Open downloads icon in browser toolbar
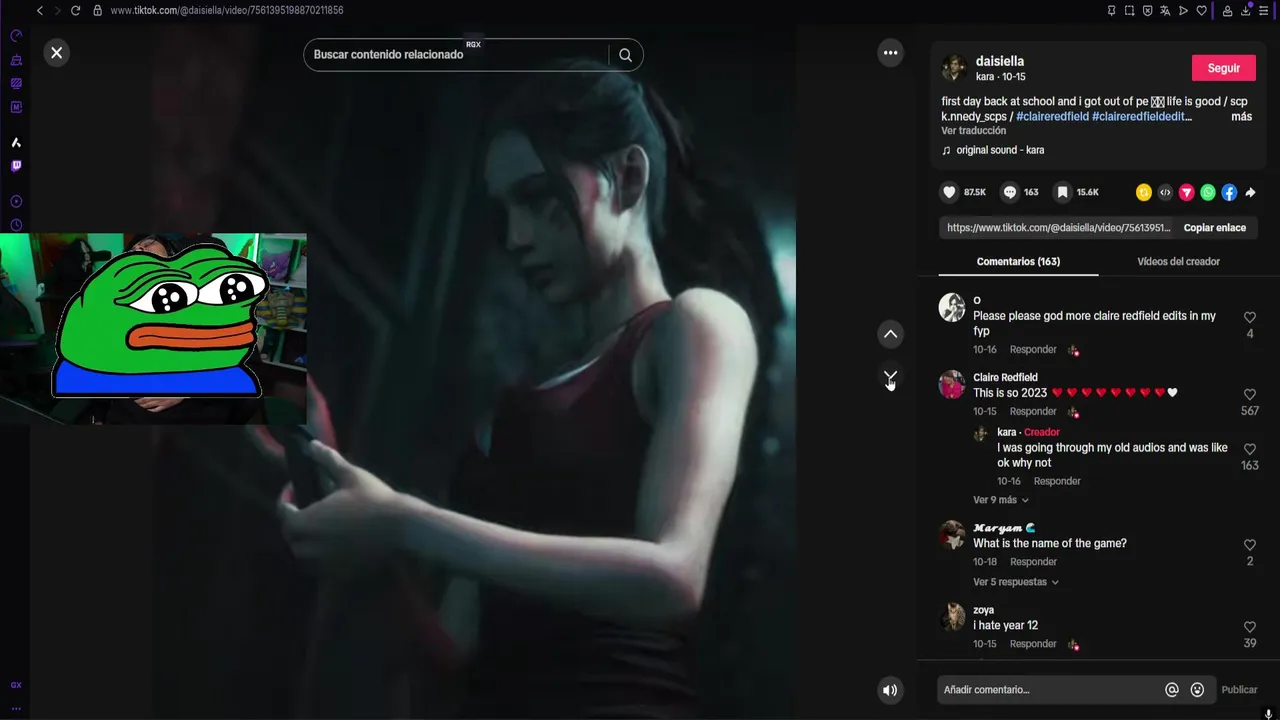Image resolution: width=1280 pixels, height=720 pixels. click(x=1247, y=11)
